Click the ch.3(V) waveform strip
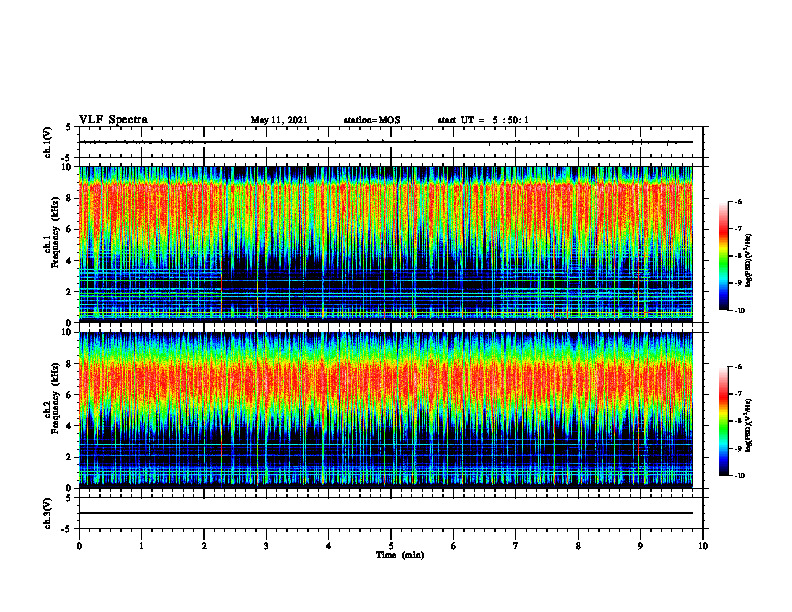 coord(391,513)
